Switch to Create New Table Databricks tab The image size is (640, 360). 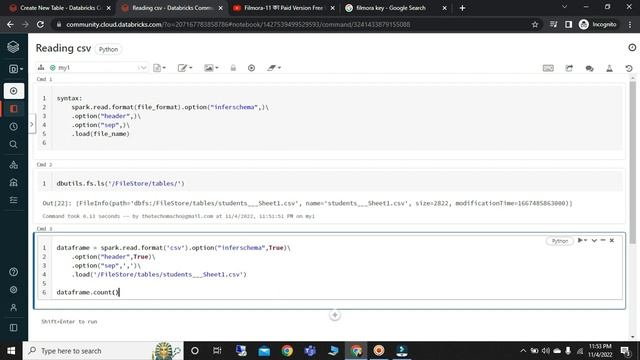click(60, 8)
